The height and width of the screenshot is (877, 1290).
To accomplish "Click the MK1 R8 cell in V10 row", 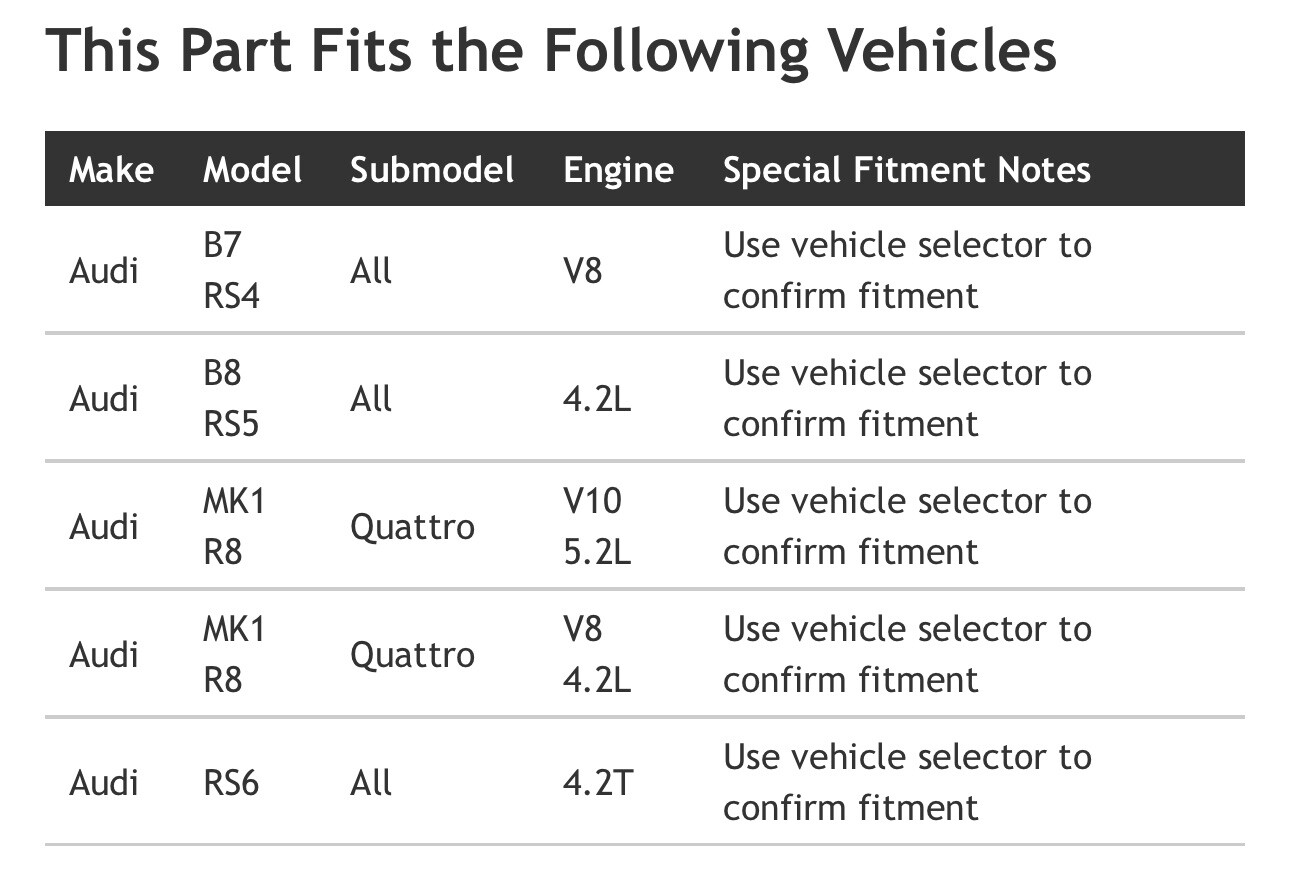I will coord(234,526).
